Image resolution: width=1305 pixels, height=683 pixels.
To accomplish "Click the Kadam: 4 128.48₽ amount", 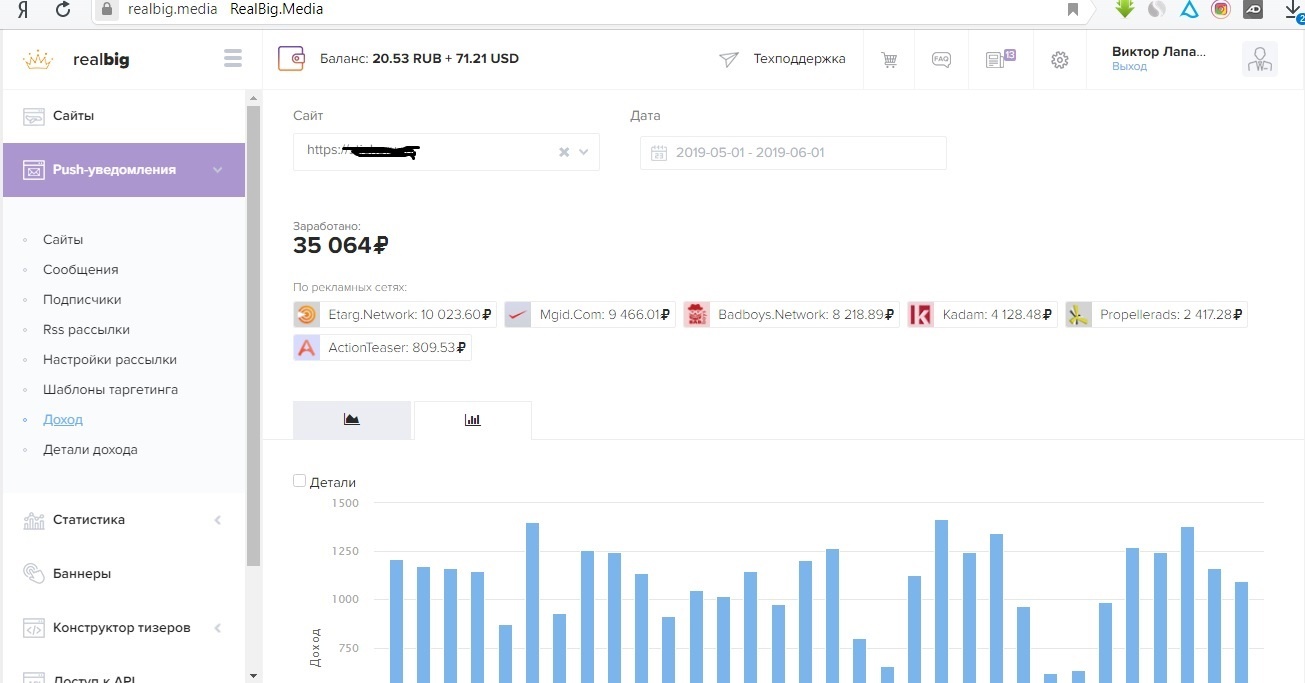I will click(997, 315).
